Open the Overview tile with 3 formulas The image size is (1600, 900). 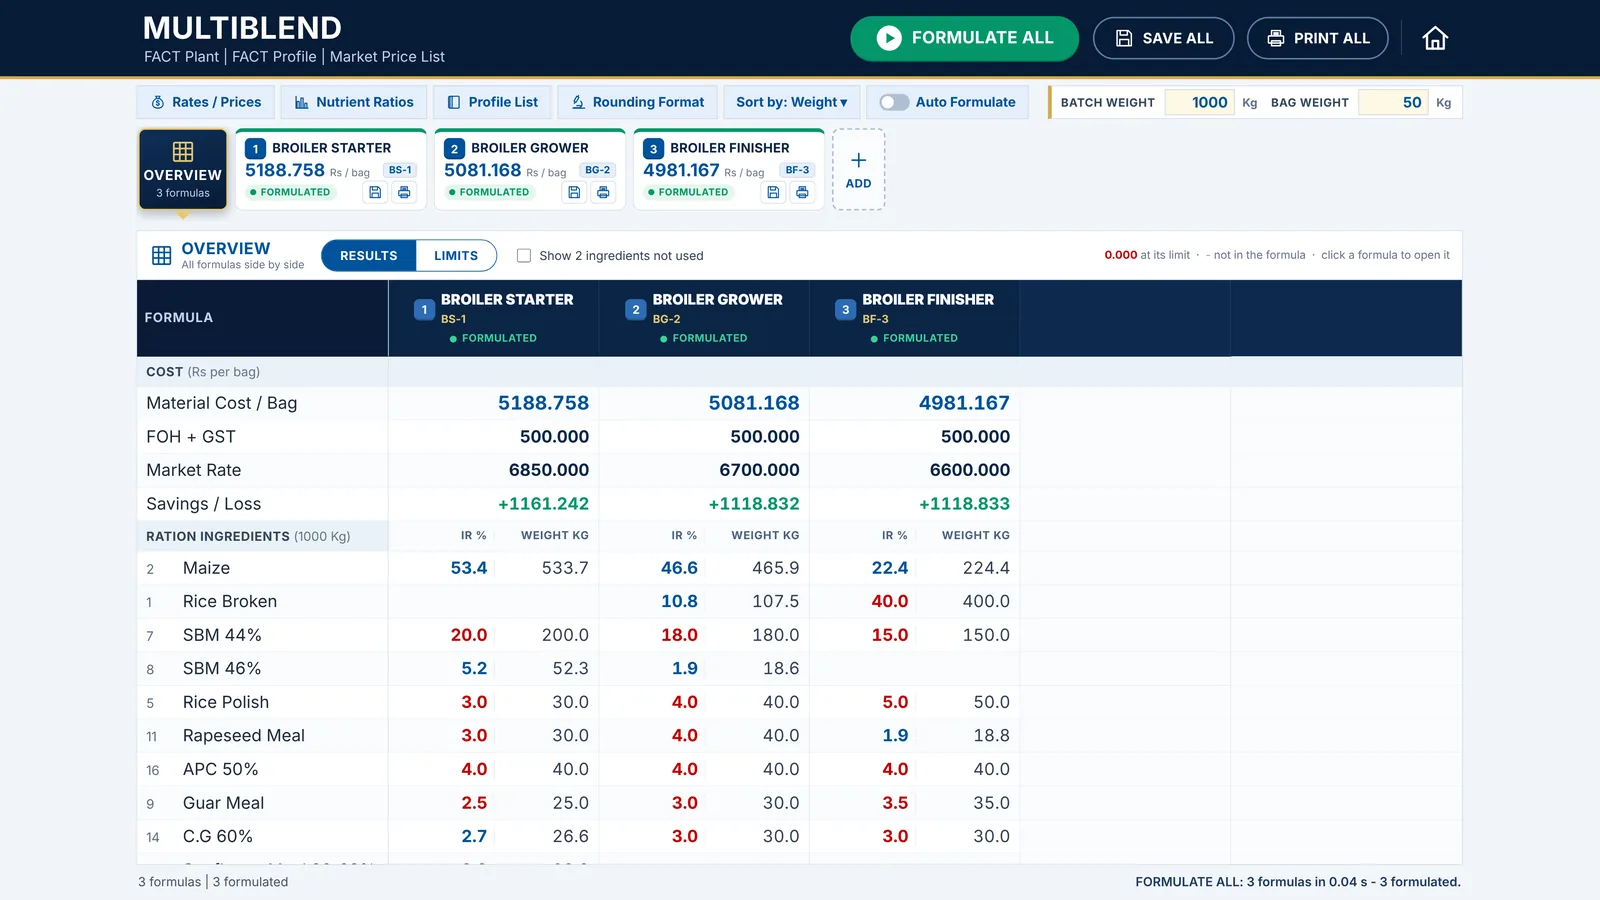[183, 169]
